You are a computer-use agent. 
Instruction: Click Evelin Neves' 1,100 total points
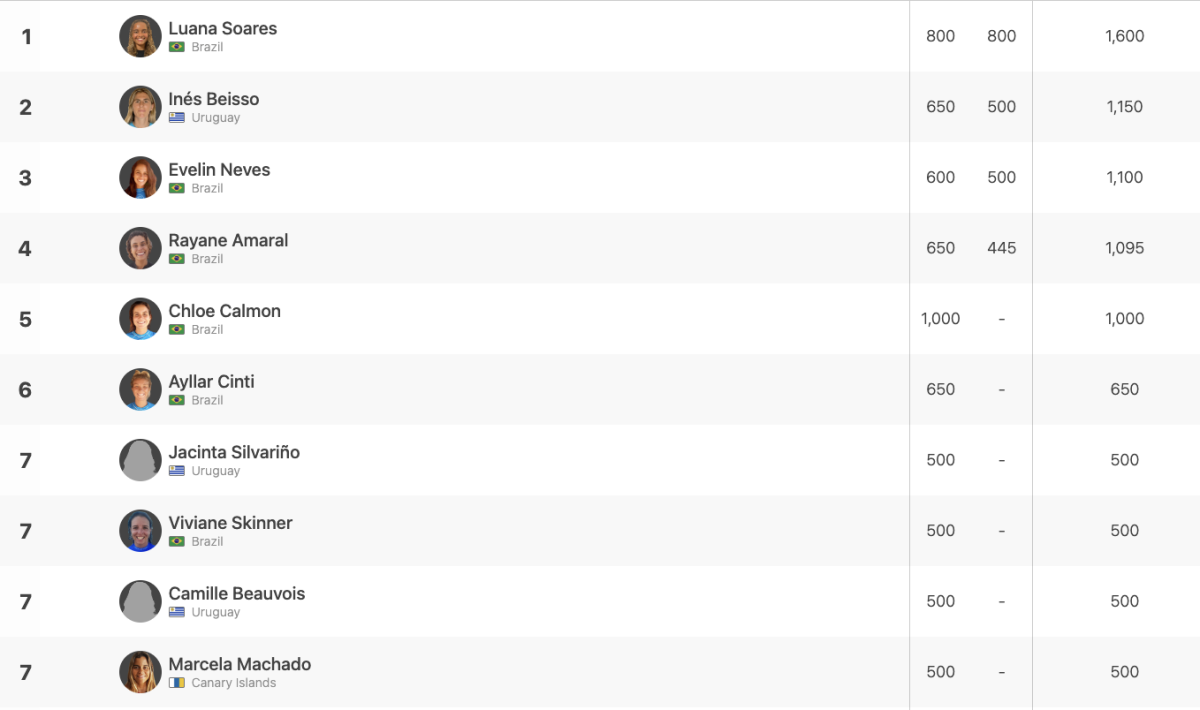tap(1125, 177)
